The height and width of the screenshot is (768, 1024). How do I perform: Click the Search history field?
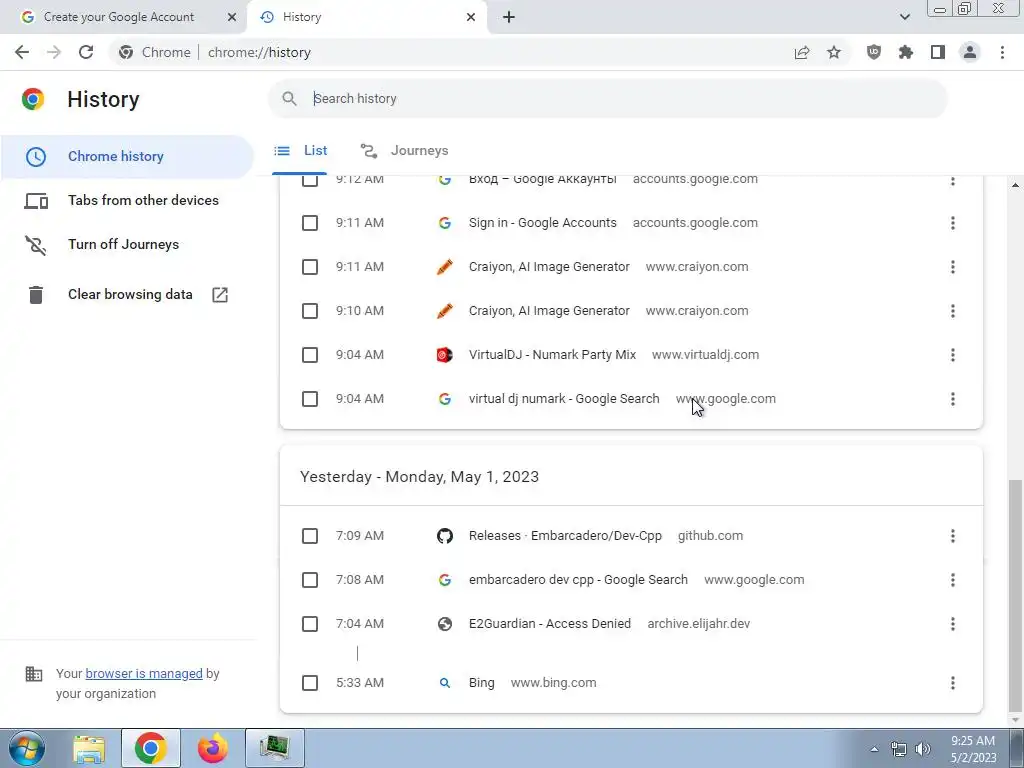click(607, 99)
